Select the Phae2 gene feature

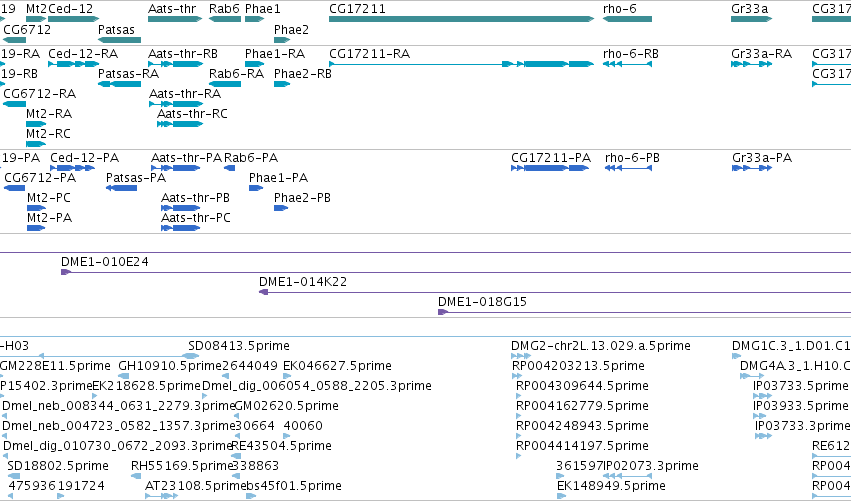[282, 40]
